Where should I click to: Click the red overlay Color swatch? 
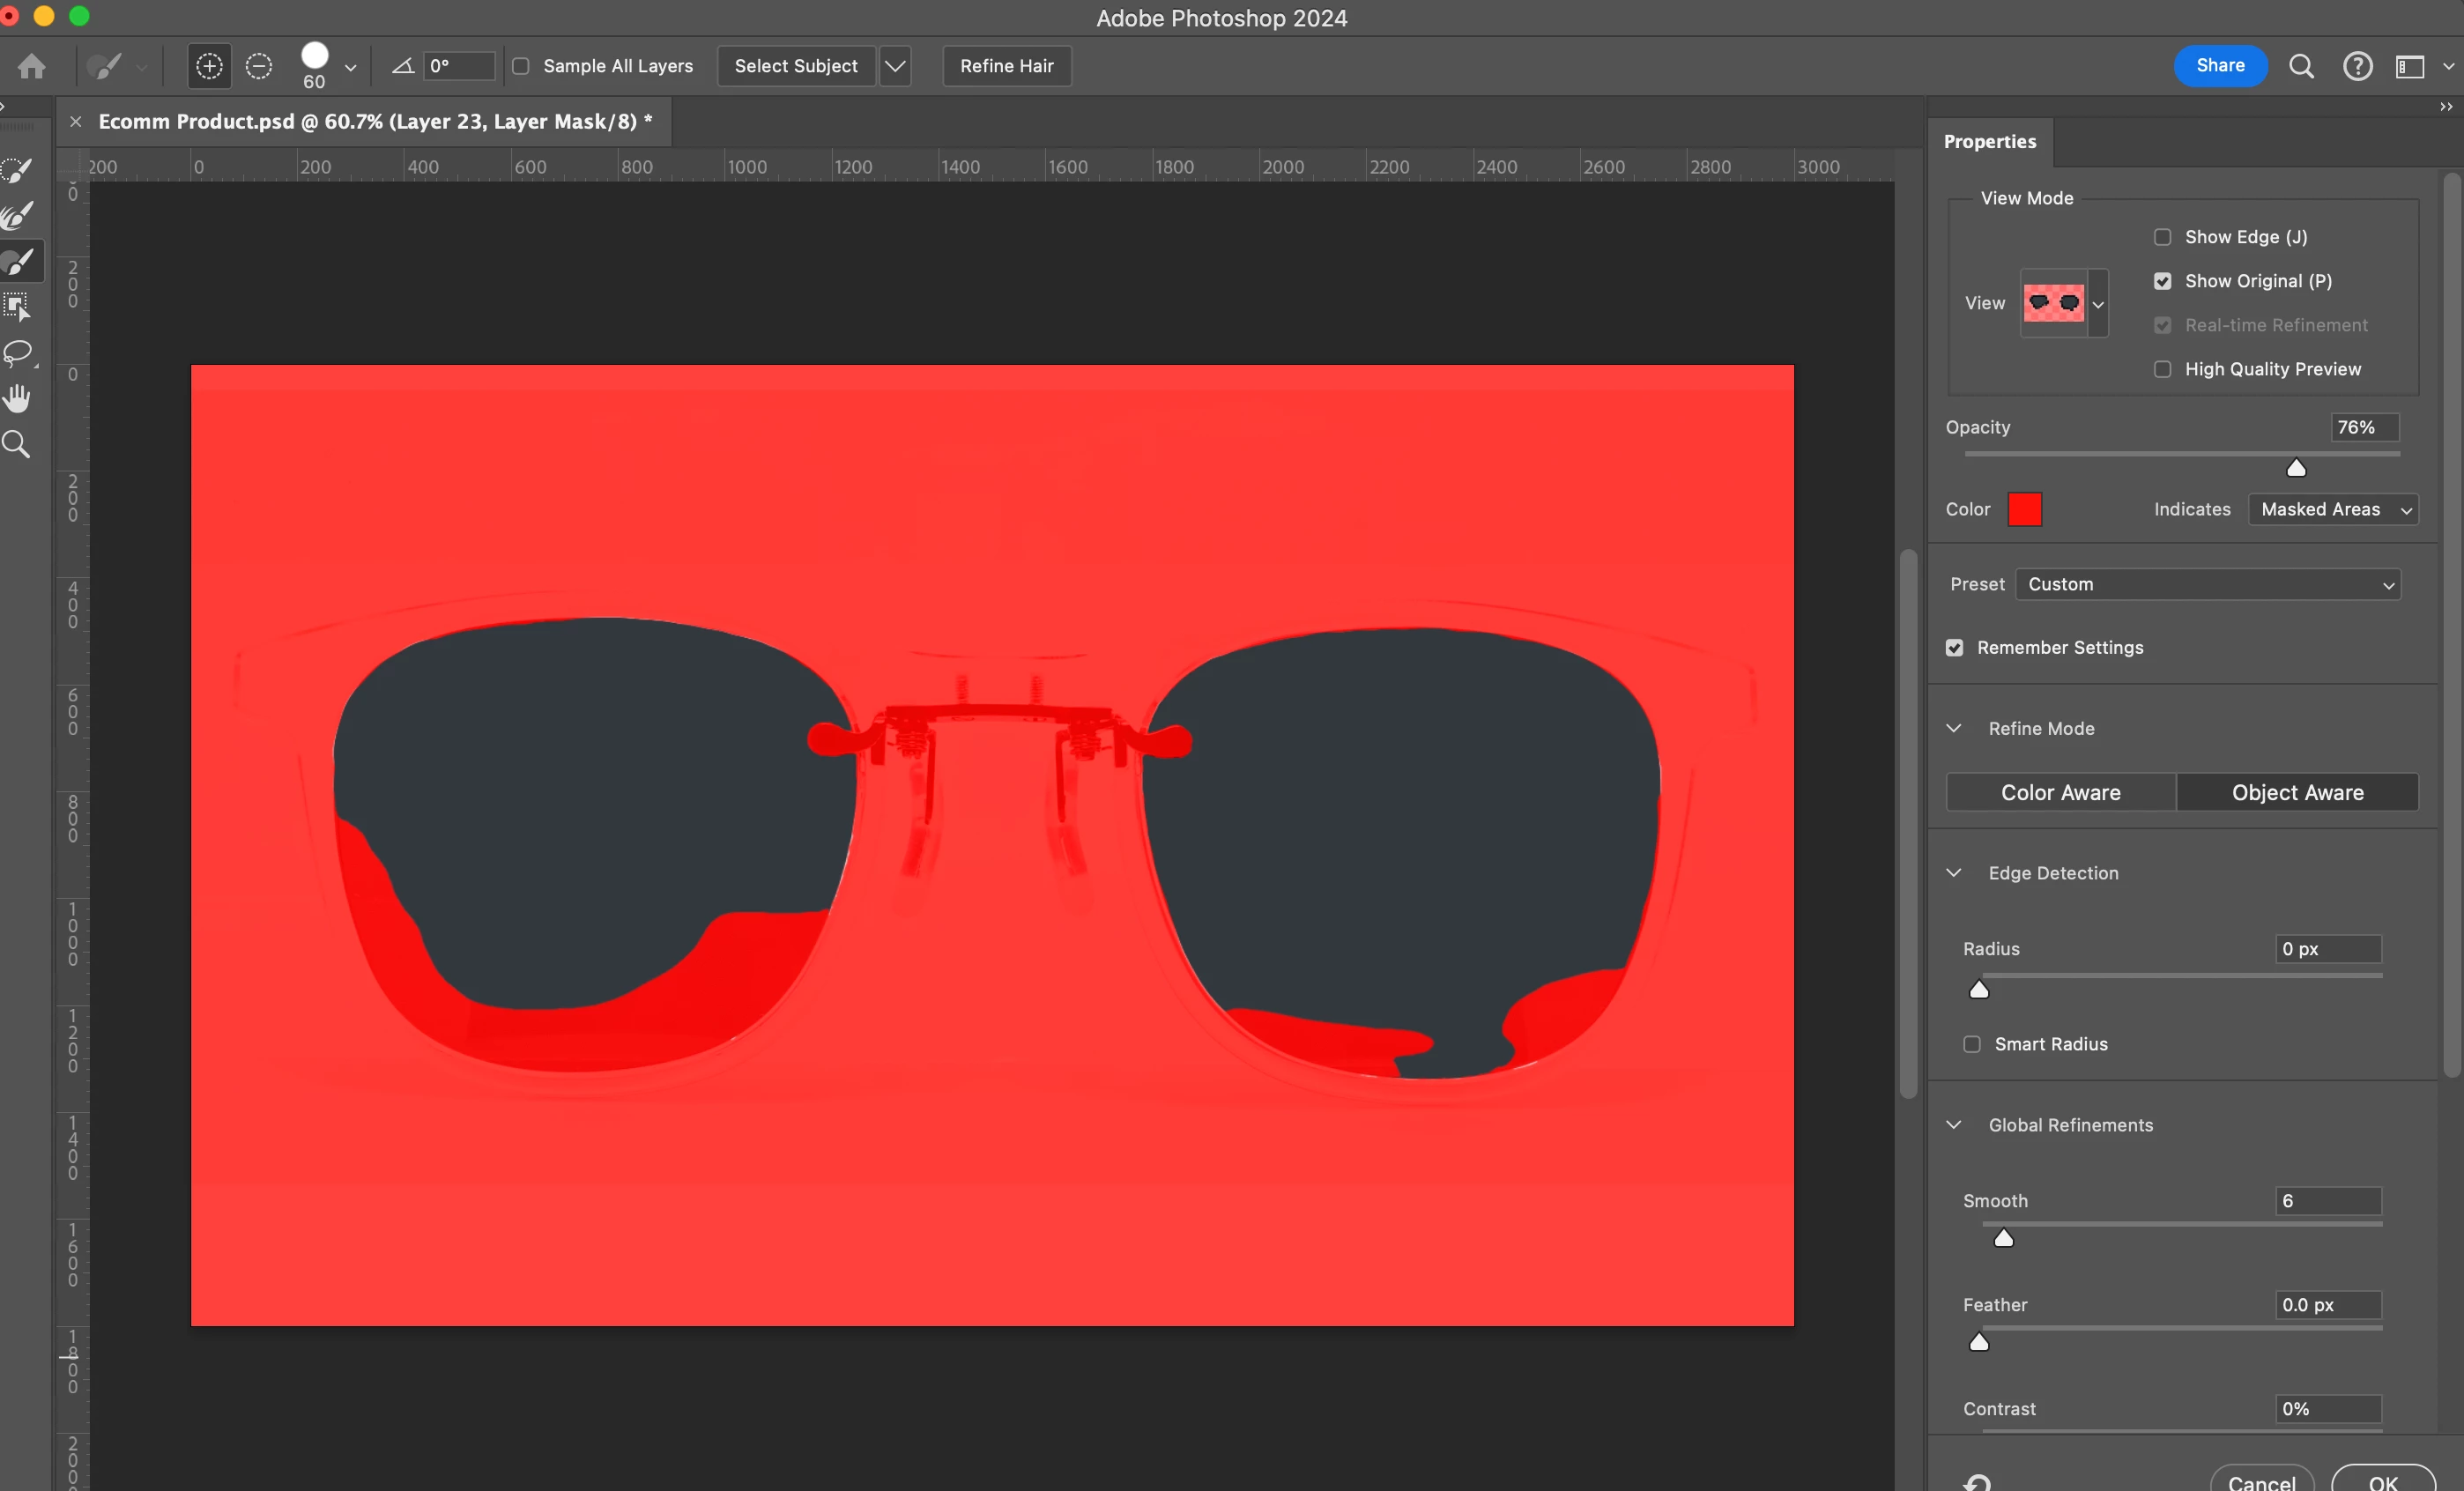pyautogui.click(x=2024, y=510)
